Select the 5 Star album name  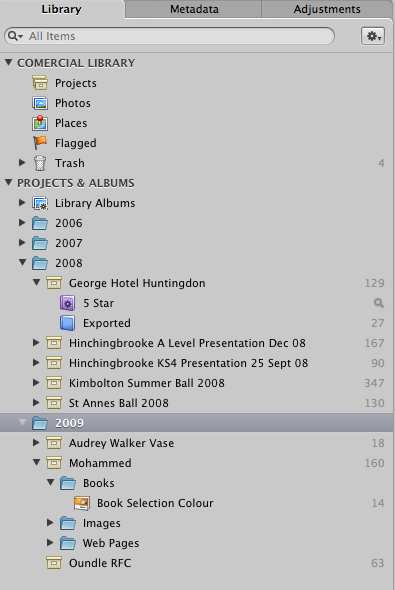point(98,303)
